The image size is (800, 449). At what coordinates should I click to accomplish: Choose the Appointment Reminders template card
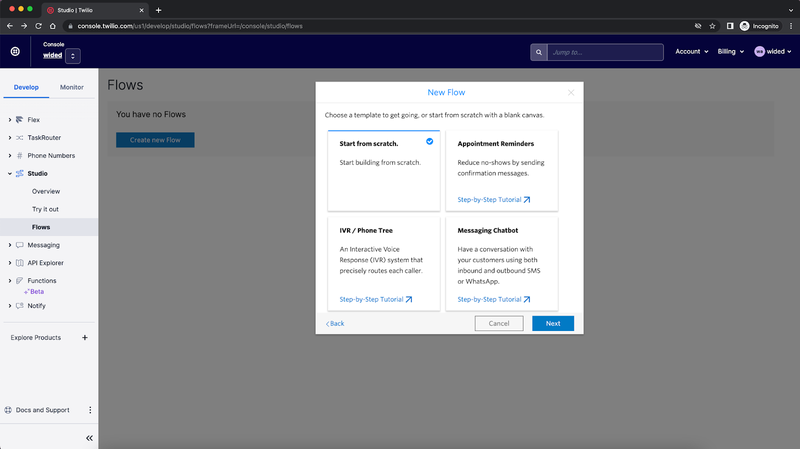501,170
